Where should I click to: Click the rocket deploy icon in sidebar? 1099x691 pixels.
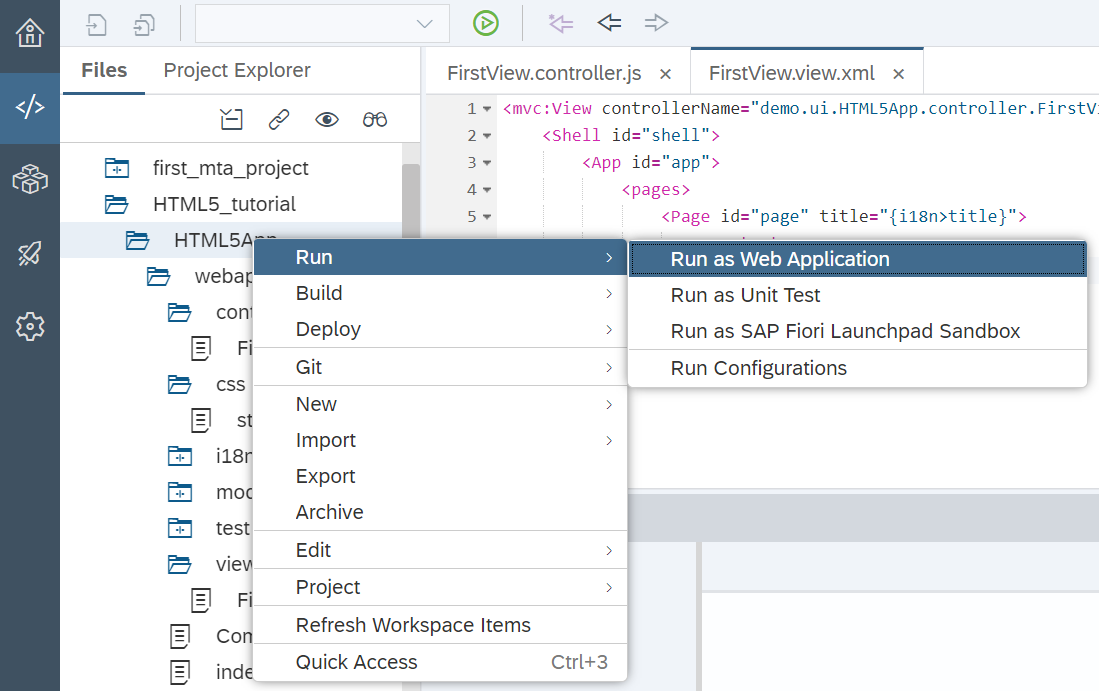29,252
